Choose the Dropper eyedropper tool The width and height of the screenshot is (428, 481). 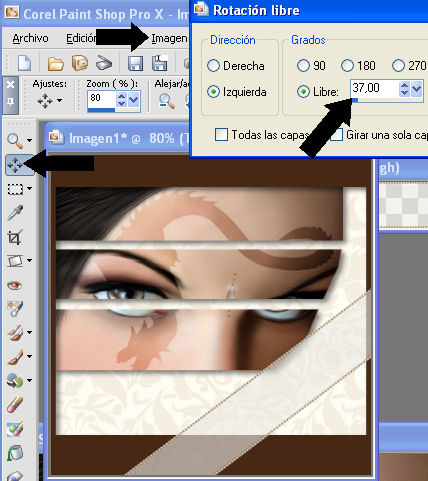[15, 213]
